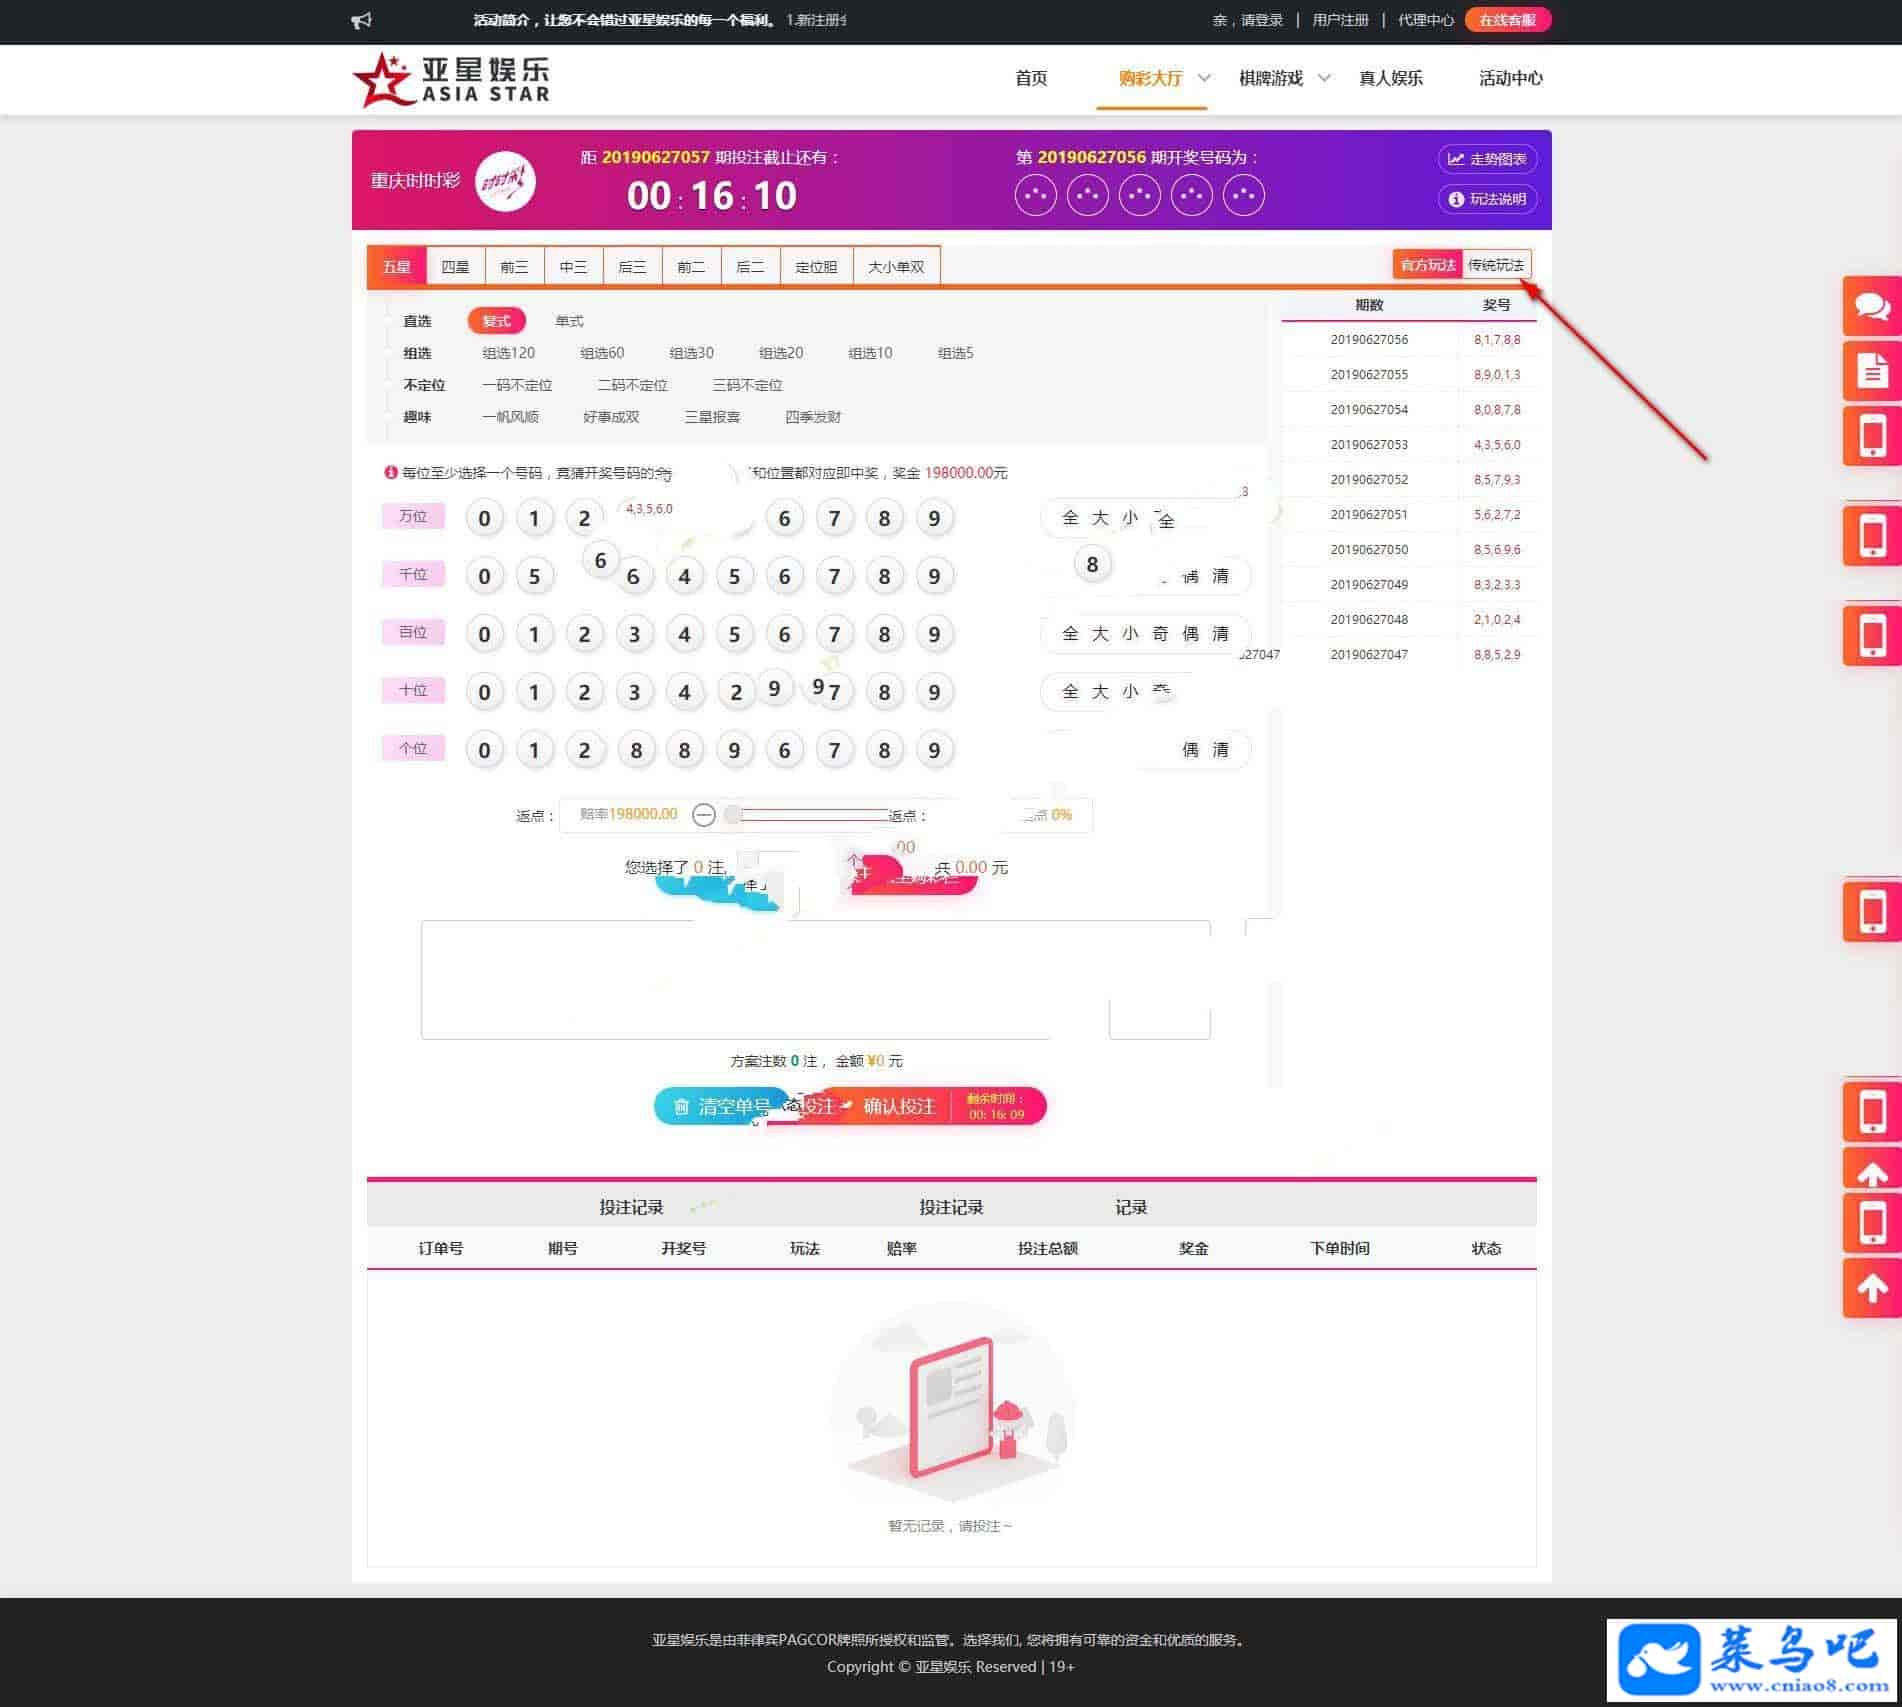Choose the 组选120 play type
The width and height of the screenshot is (1902, 1707).
[508, 353]
